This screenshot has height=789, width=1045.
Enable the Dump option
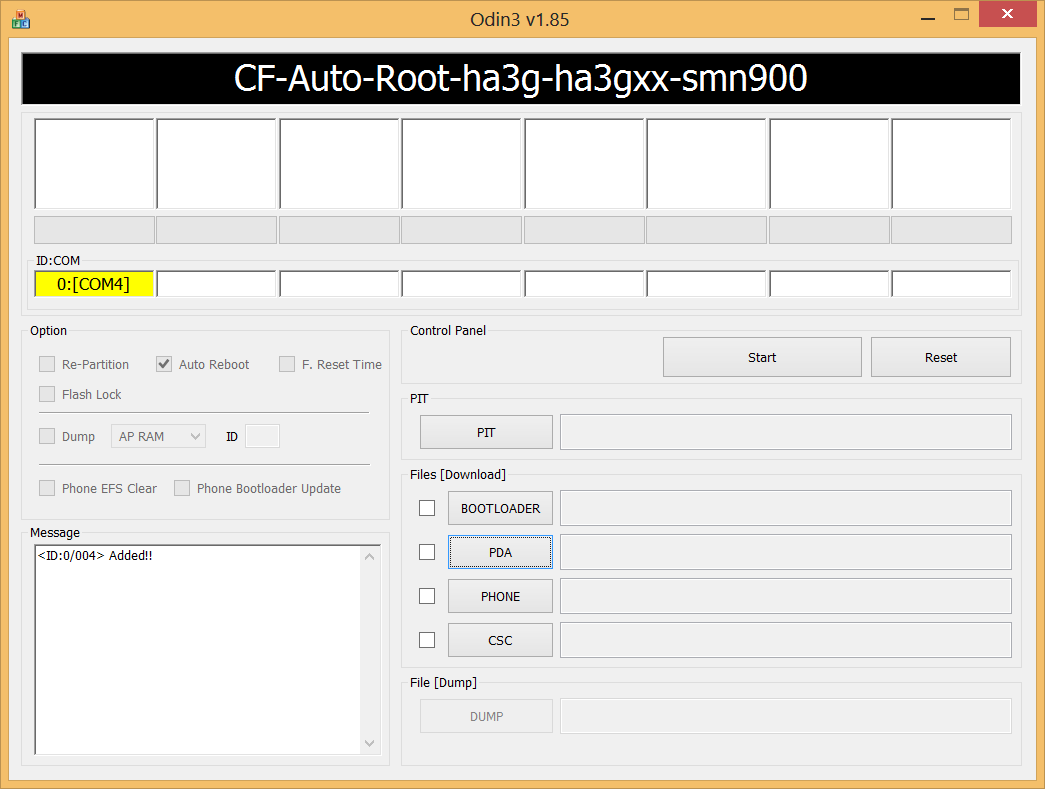46,436
